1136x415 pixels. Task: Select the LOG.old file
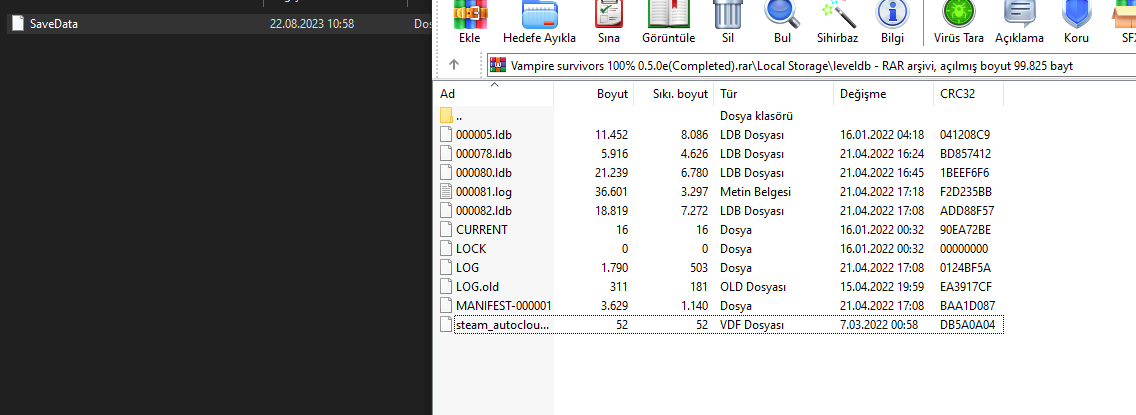477,287
